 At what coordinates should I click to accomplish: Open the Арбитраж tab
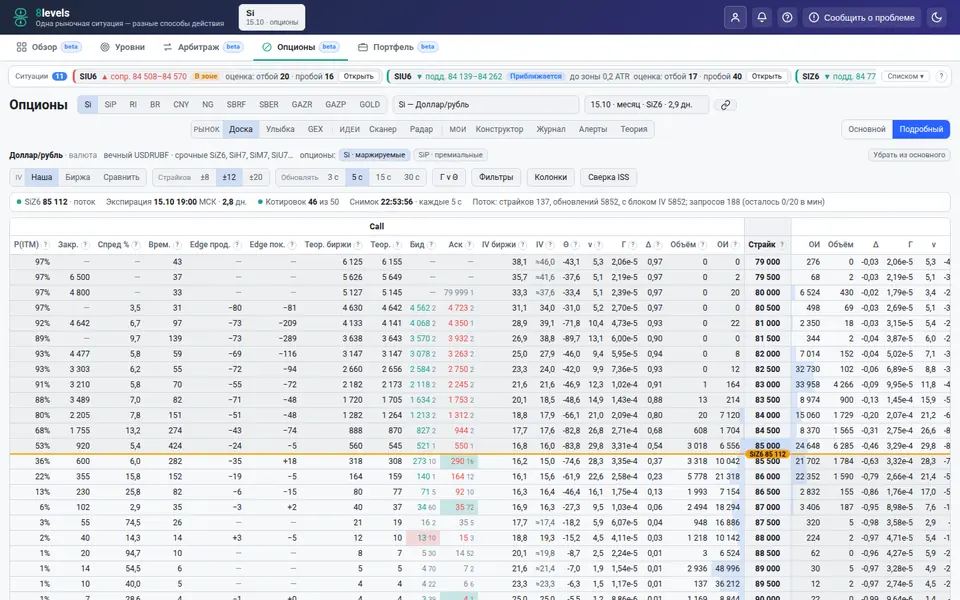pos(203,47)
